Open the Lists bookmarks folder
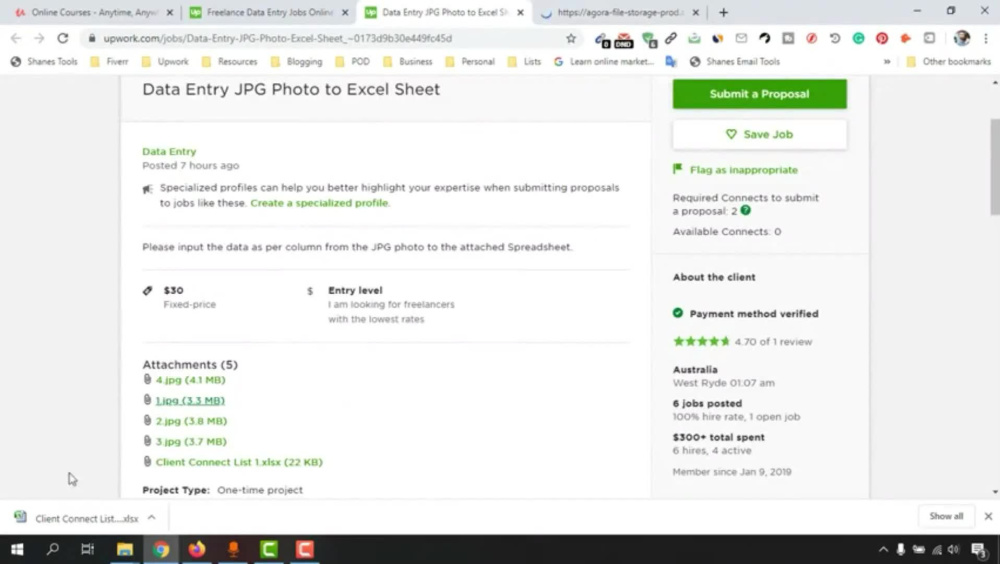This screenshot has height=564, width=1000. coord(524,61)
